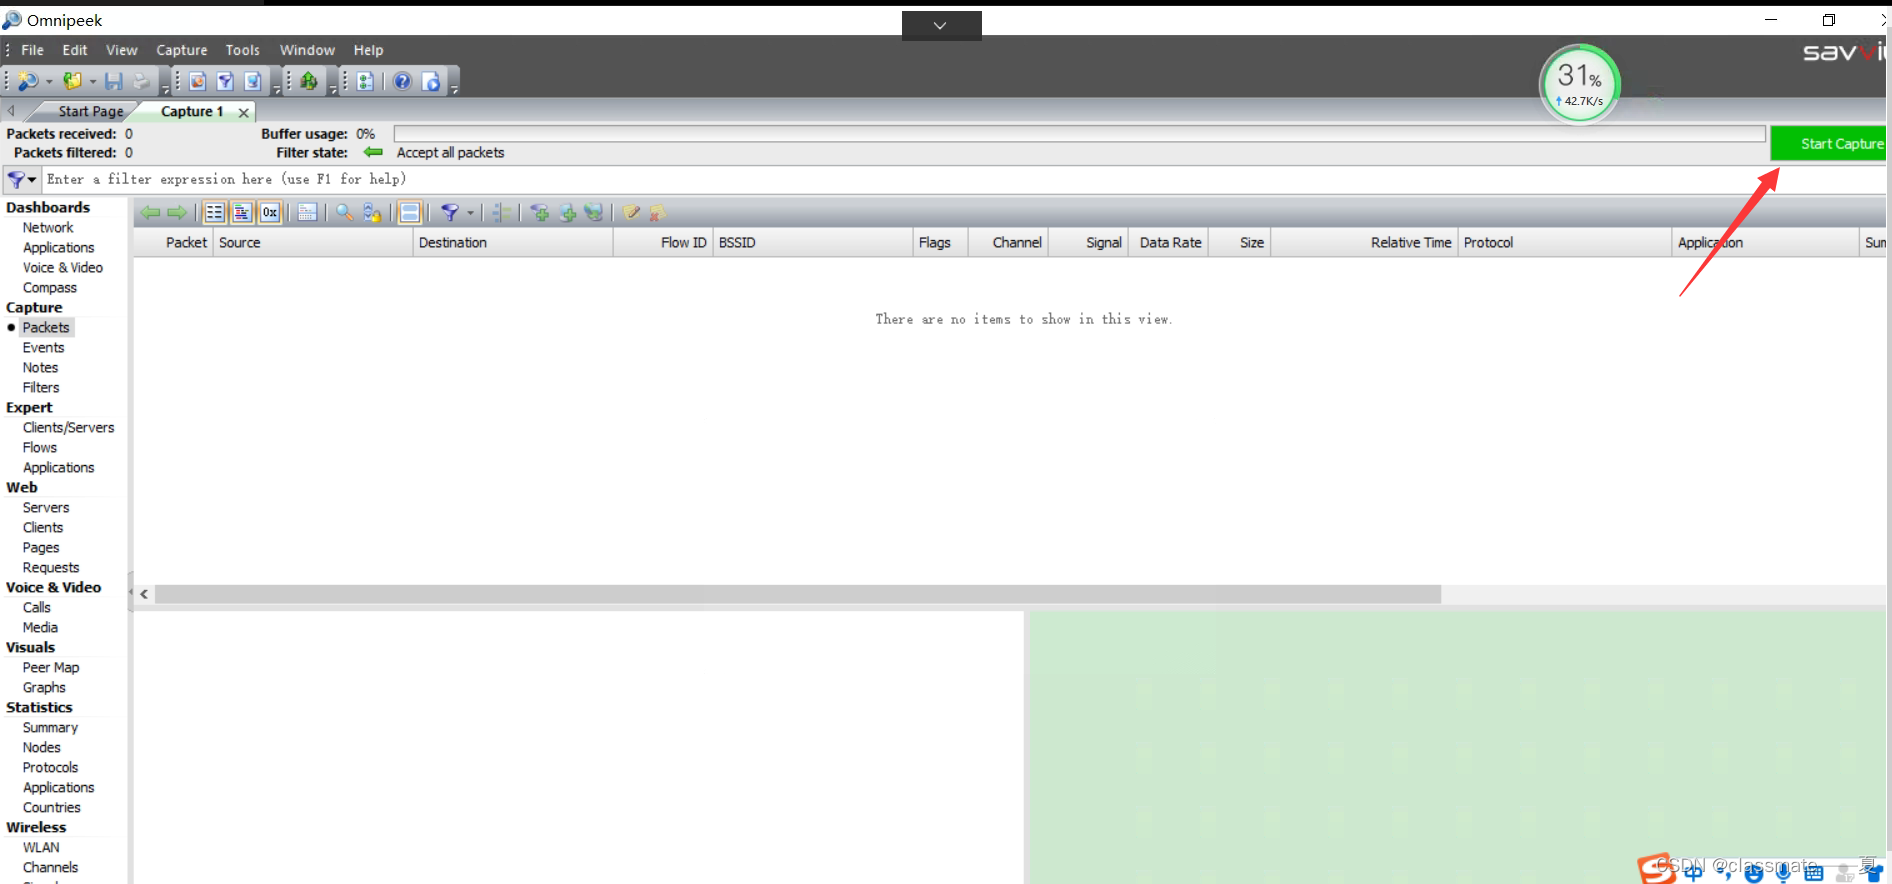Sort by the Protocol column header
The image size is (1892, 884).
click(1564, 242)
